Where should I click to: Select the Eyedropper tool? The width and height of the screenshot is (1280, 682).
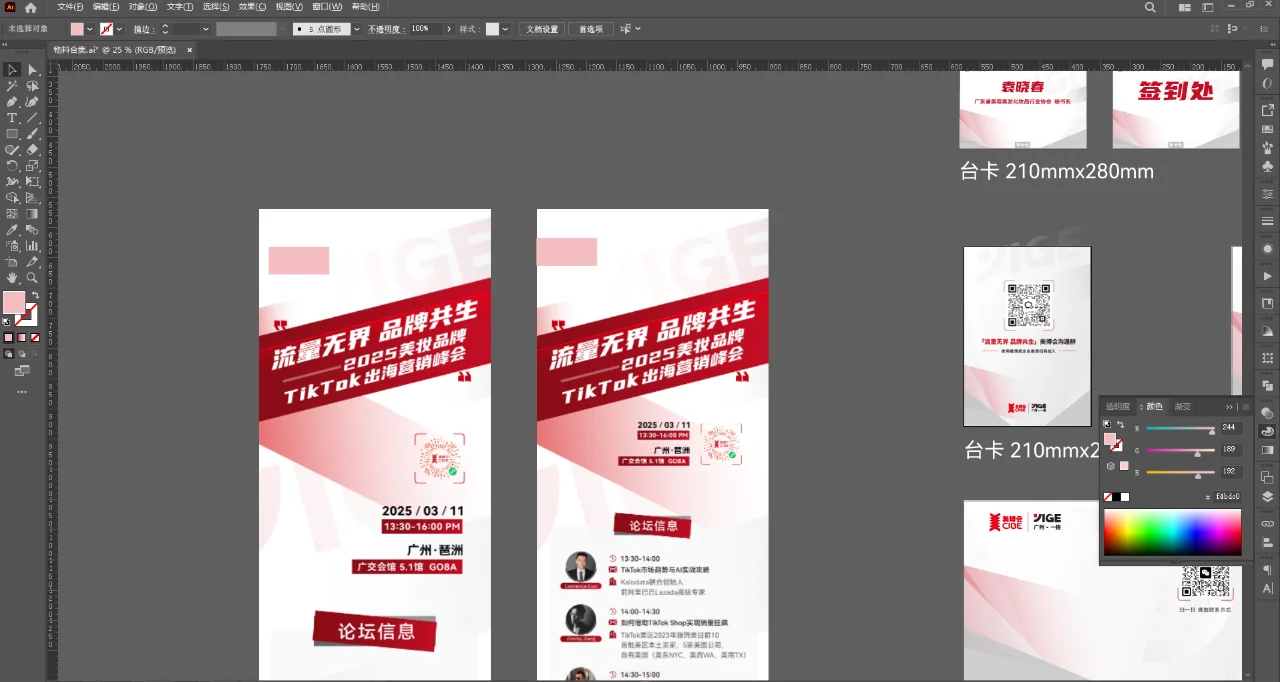(x=12, y=230)
